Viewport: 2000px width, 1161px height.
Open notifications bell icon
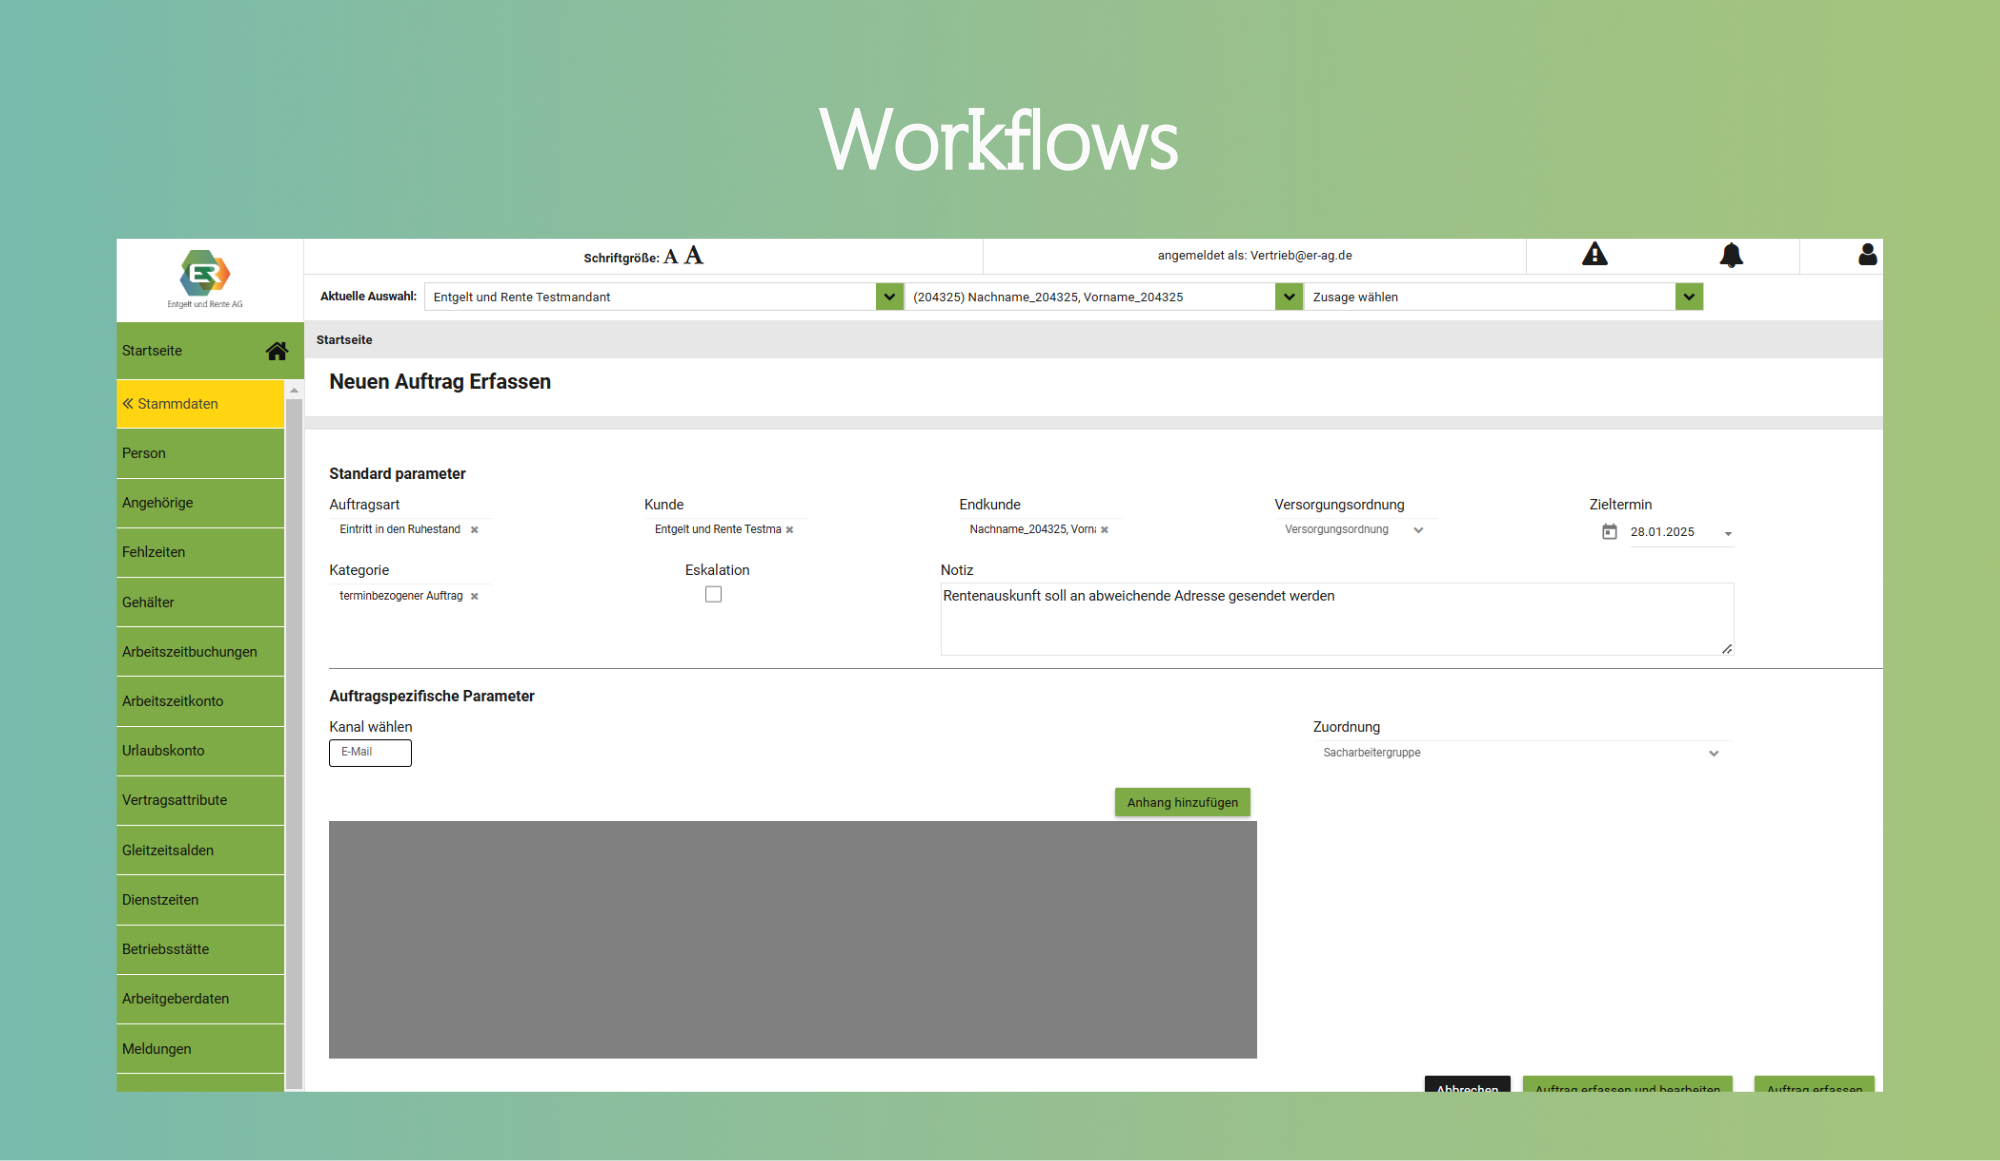[1730, 255]
